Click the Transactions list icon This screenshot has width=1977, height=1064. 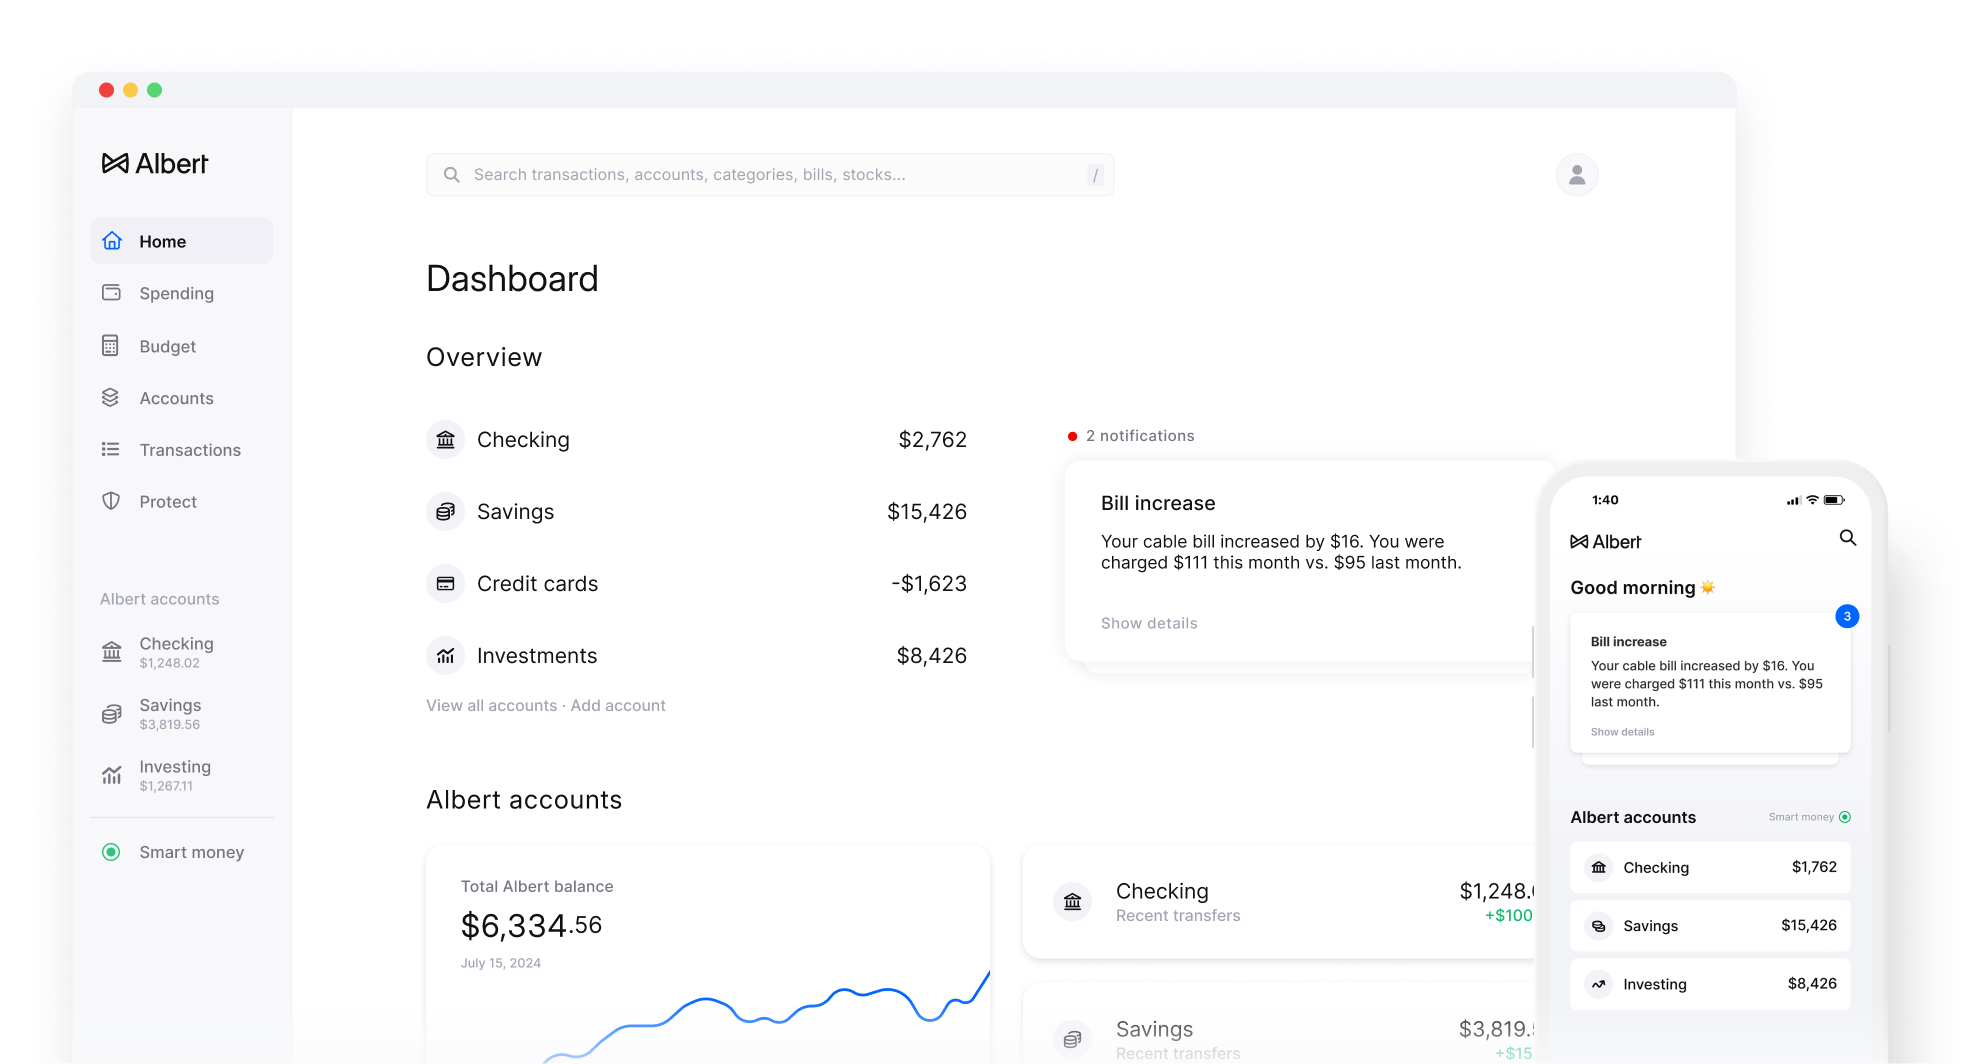click(111, 450)
